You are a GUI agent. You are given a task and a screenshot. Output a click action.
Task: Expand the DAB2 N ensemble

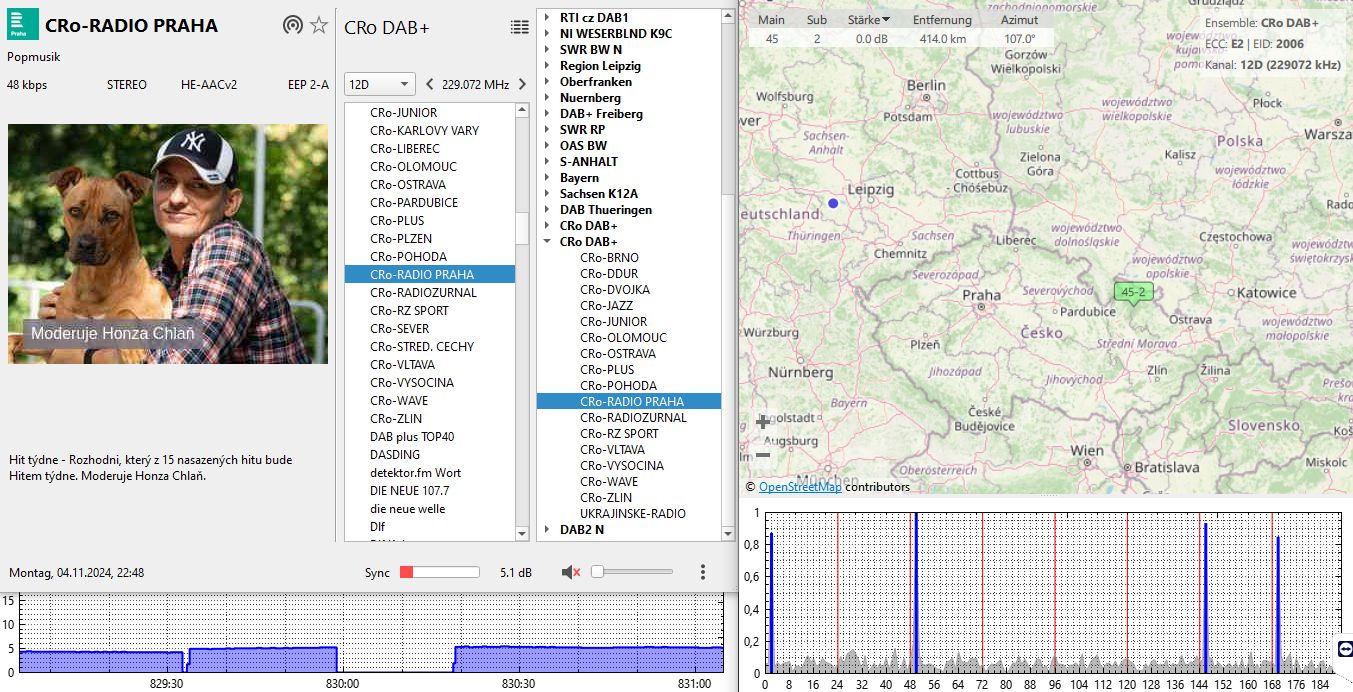coord(547,530)
